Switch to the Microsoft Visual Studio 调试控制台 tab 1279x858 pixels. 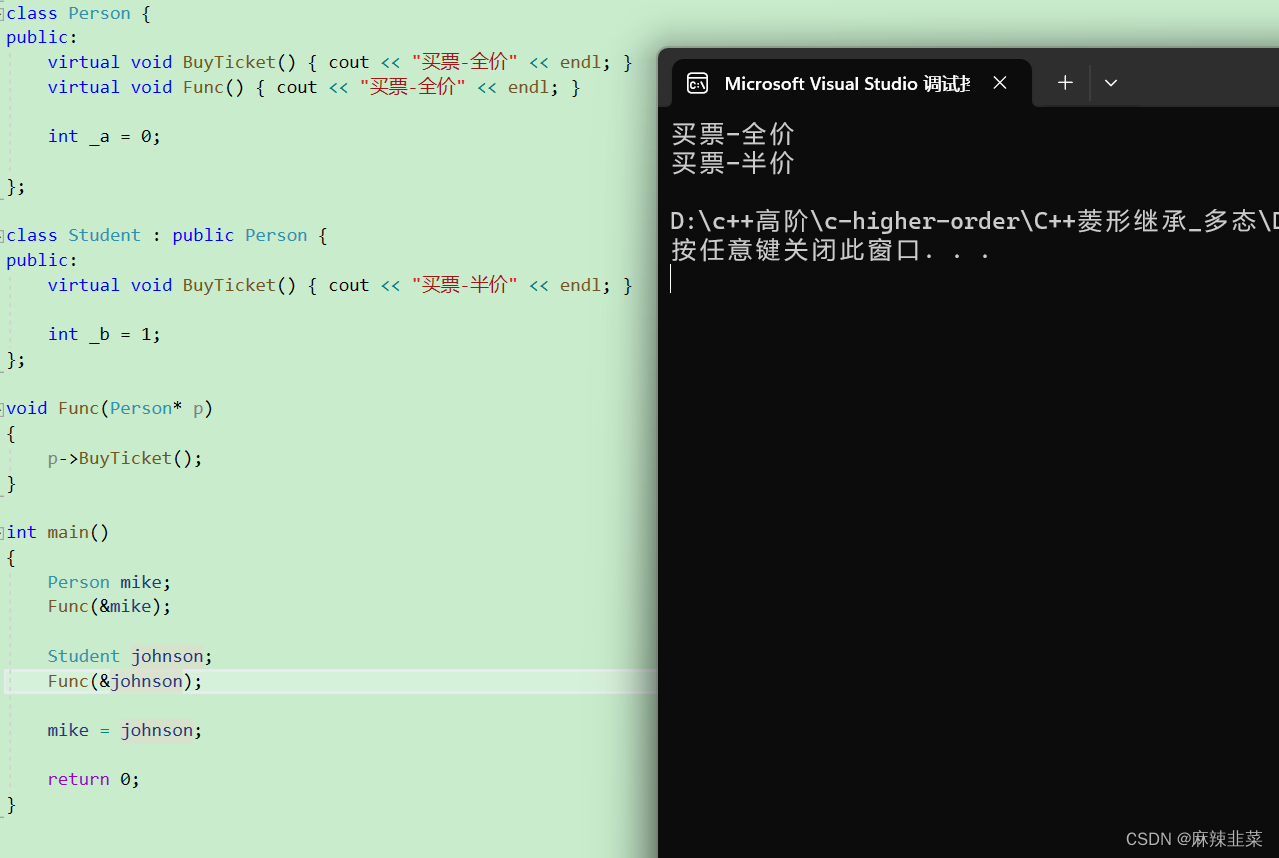click(x=847, y=83)
